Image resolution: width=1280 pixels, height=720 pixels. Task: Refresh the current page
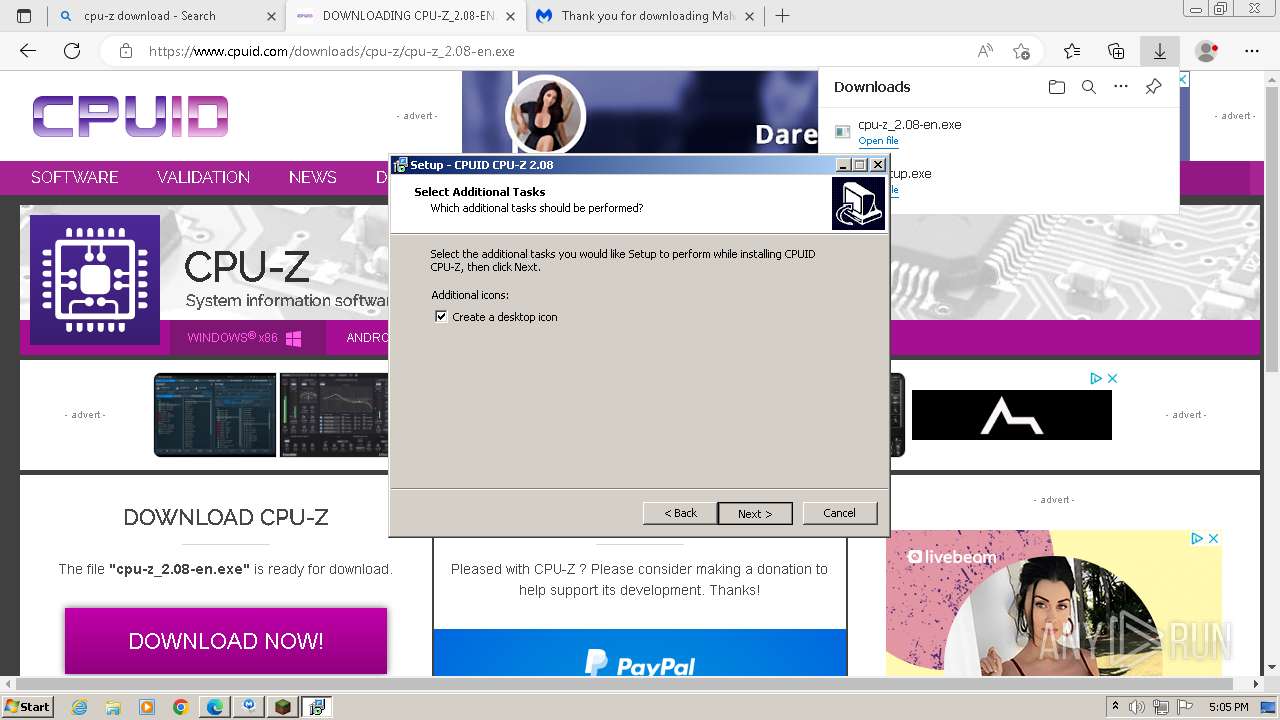pyautogui.click(x=72, y=51)
